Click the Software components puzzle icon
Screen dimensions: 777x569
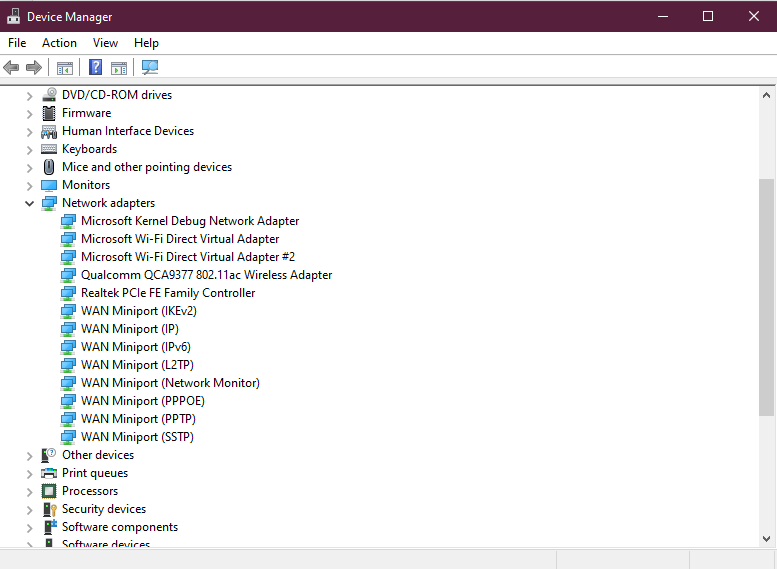(49, 527)
